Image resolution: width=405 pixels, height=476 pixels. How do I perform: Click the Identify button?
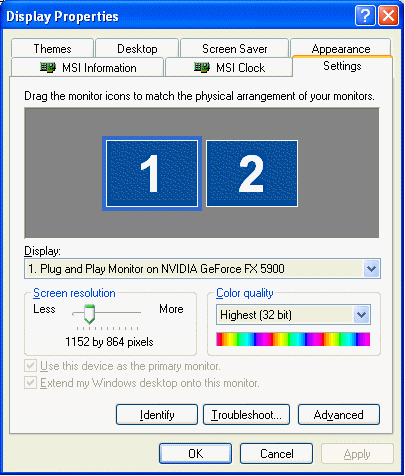(157, 415)
